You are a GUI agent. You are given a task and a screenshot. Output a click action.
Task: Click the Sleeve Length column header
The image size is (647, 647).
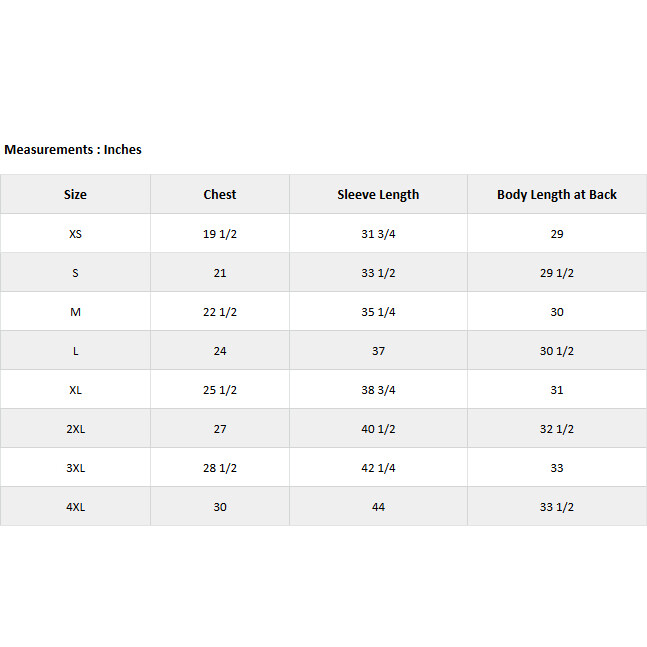[378, 195]
